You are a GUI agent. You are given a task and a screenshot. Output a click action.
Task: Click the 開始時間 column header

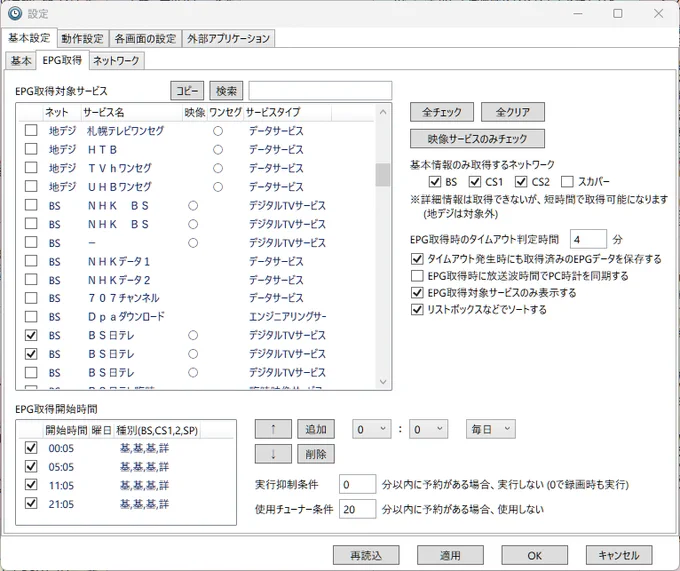66,430
